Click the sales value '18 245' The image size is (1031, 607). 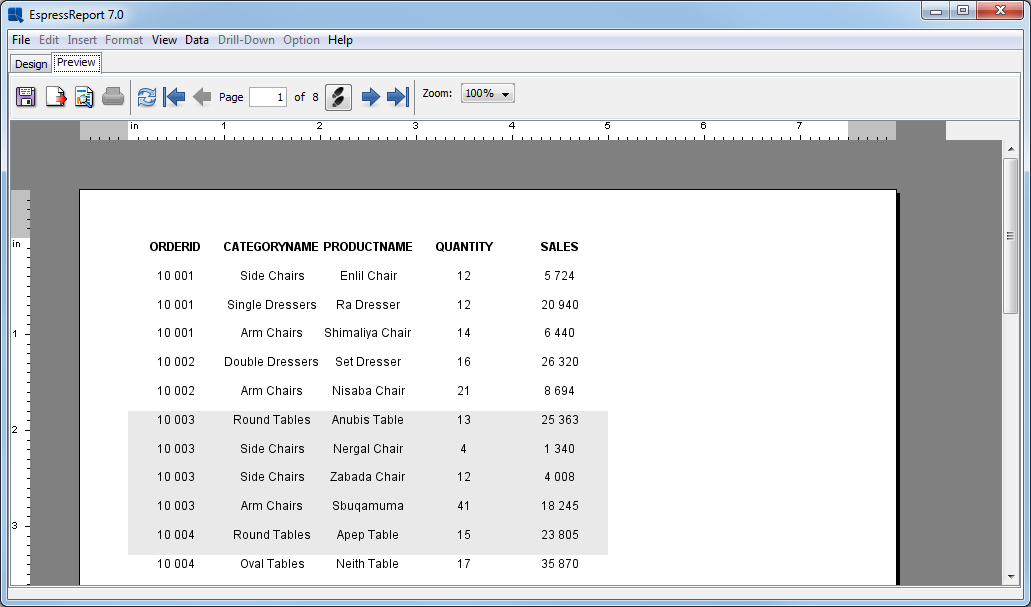560,506
